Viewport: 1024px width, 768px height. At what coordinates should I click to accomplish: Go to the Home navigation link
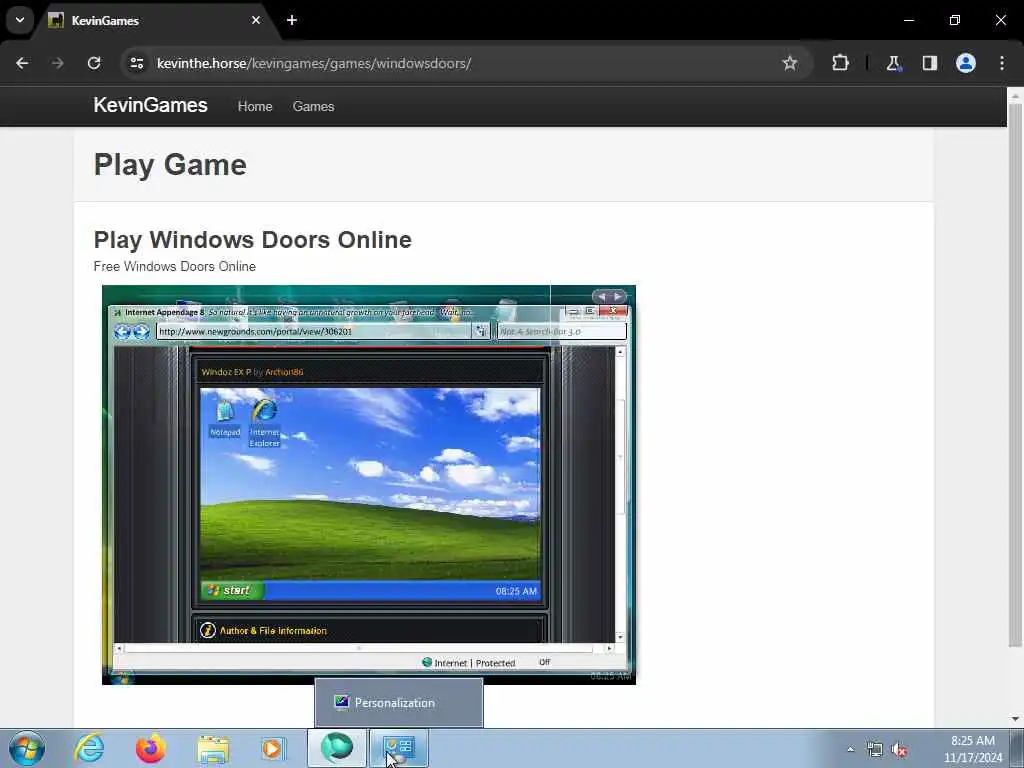click(255, 106)
